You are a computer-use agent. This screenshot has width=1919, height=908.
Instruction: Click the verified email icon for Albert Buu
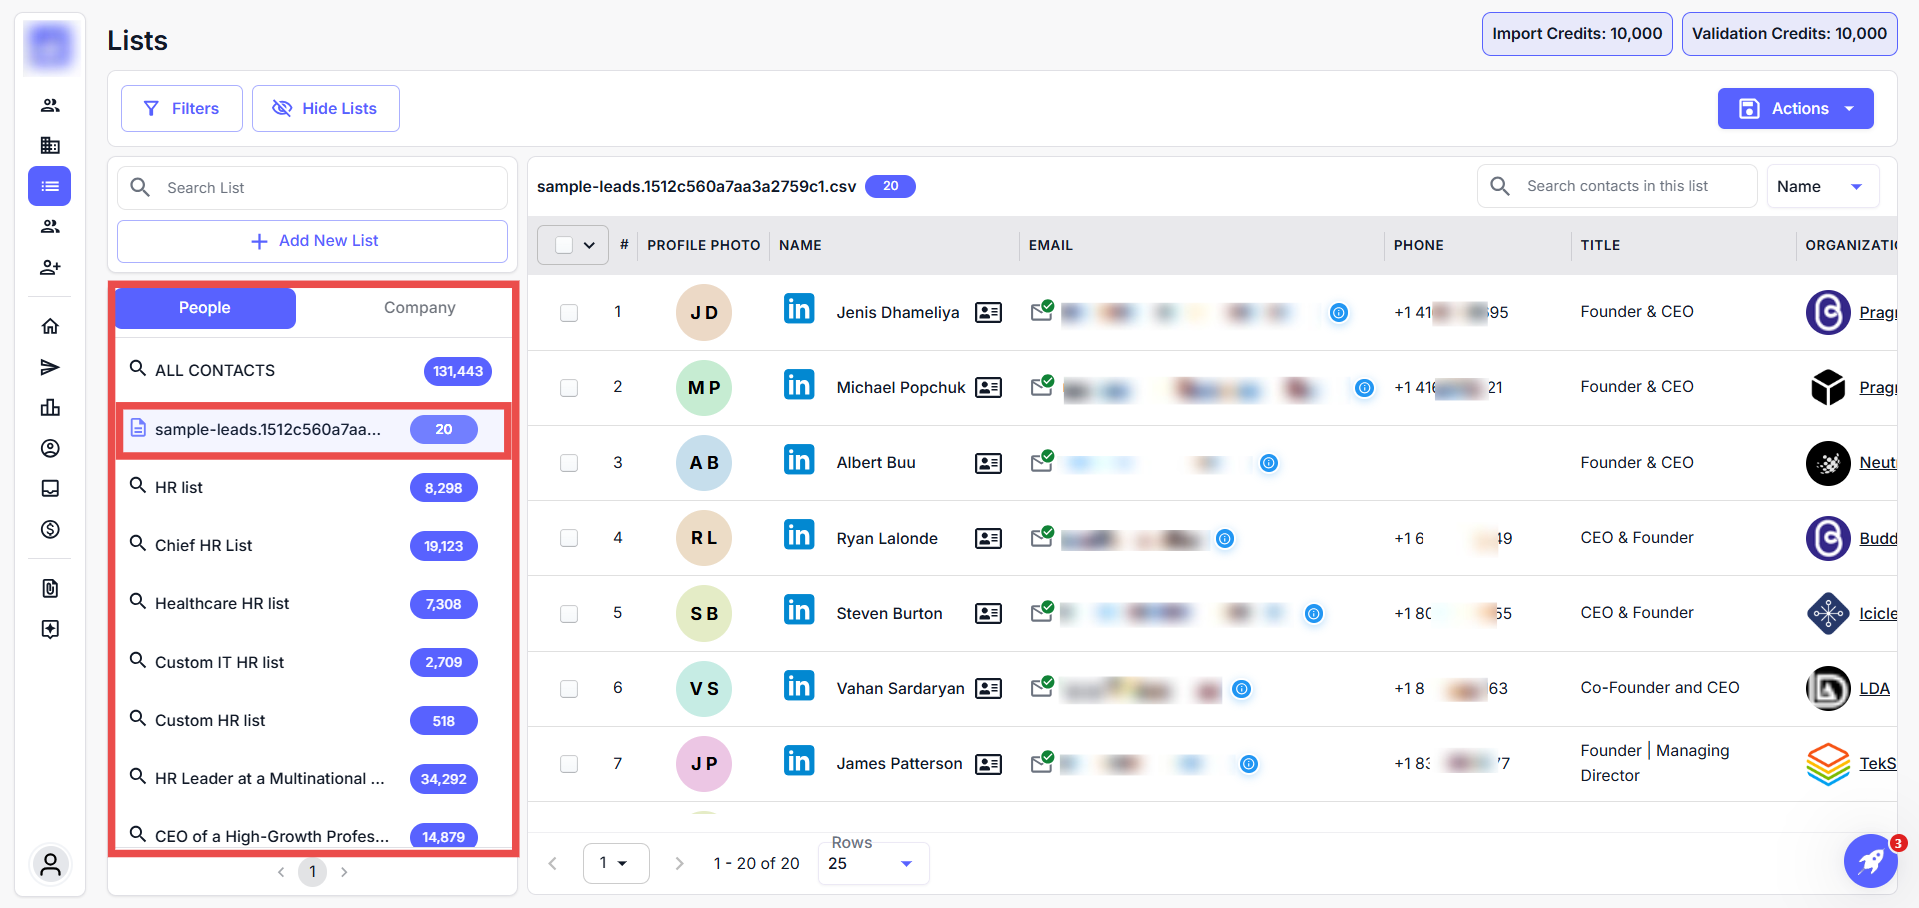(1042, 461)
